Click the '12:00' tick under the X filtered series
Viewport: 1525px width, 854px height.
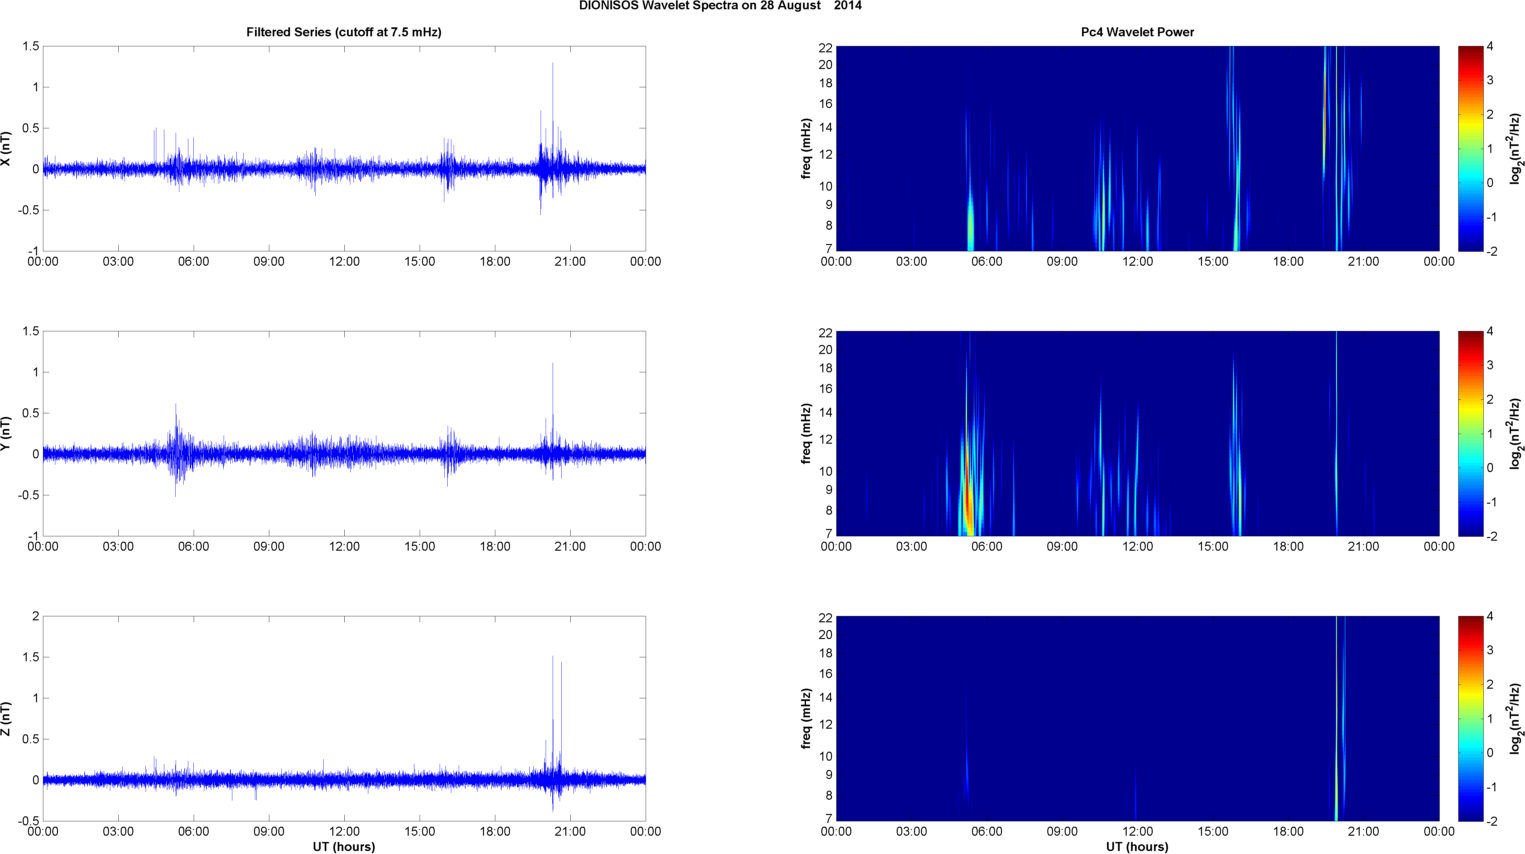pyautogui.click(x=344, y=261)
